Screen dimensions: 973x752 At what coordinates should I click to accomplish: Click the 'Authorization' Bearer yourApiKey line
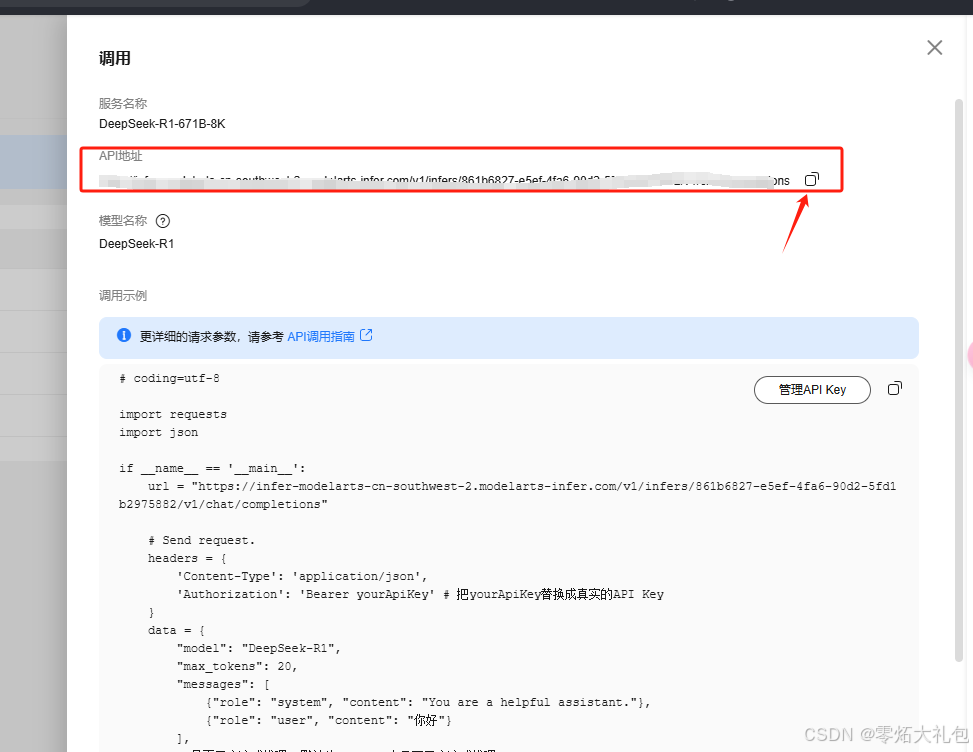[420, 594]
